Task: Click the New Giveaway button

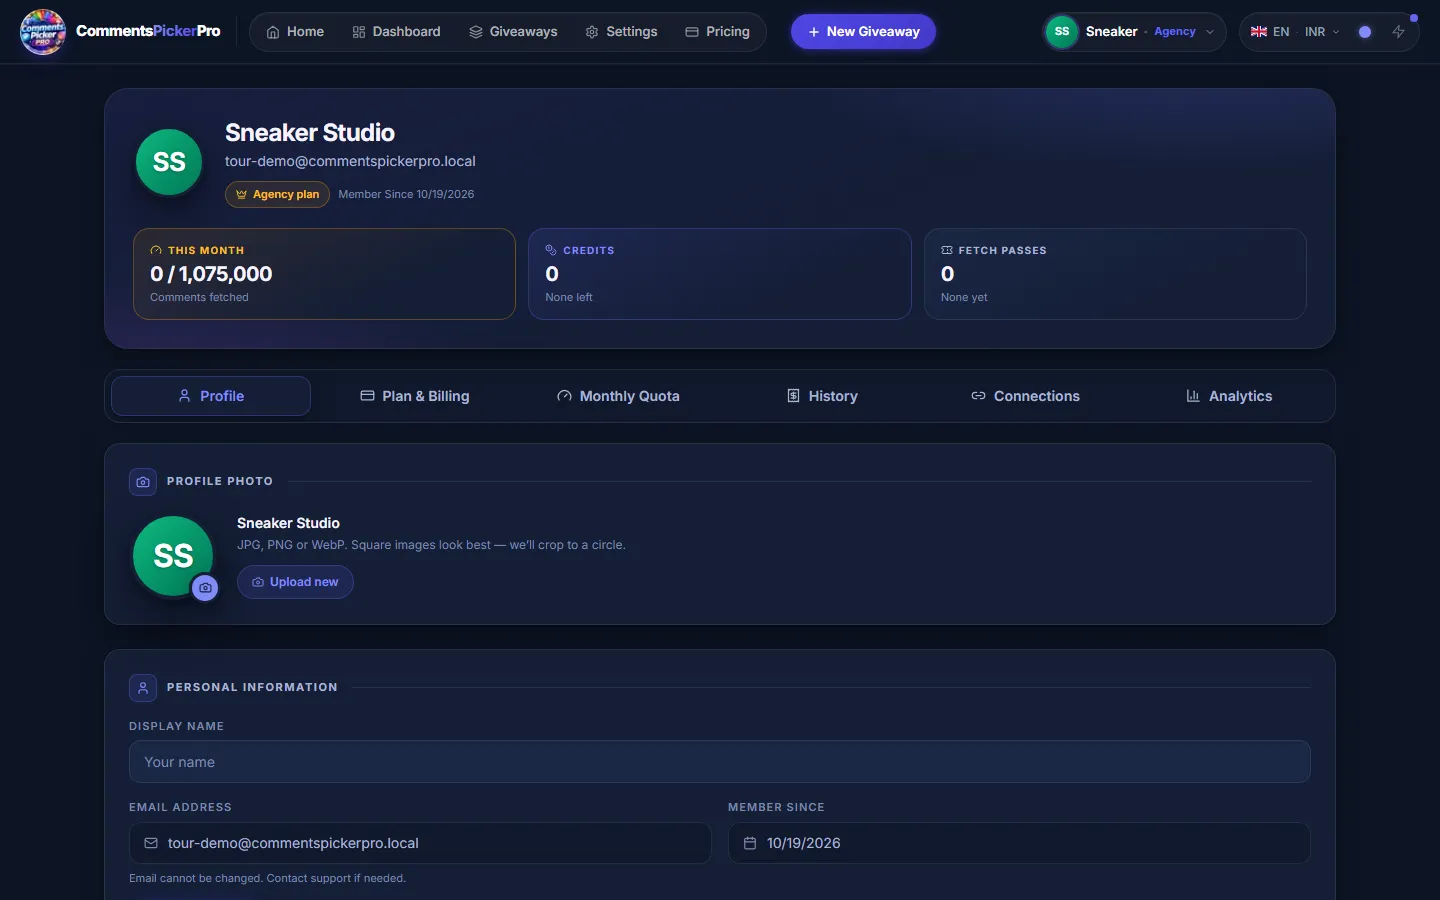Action: 863,32
